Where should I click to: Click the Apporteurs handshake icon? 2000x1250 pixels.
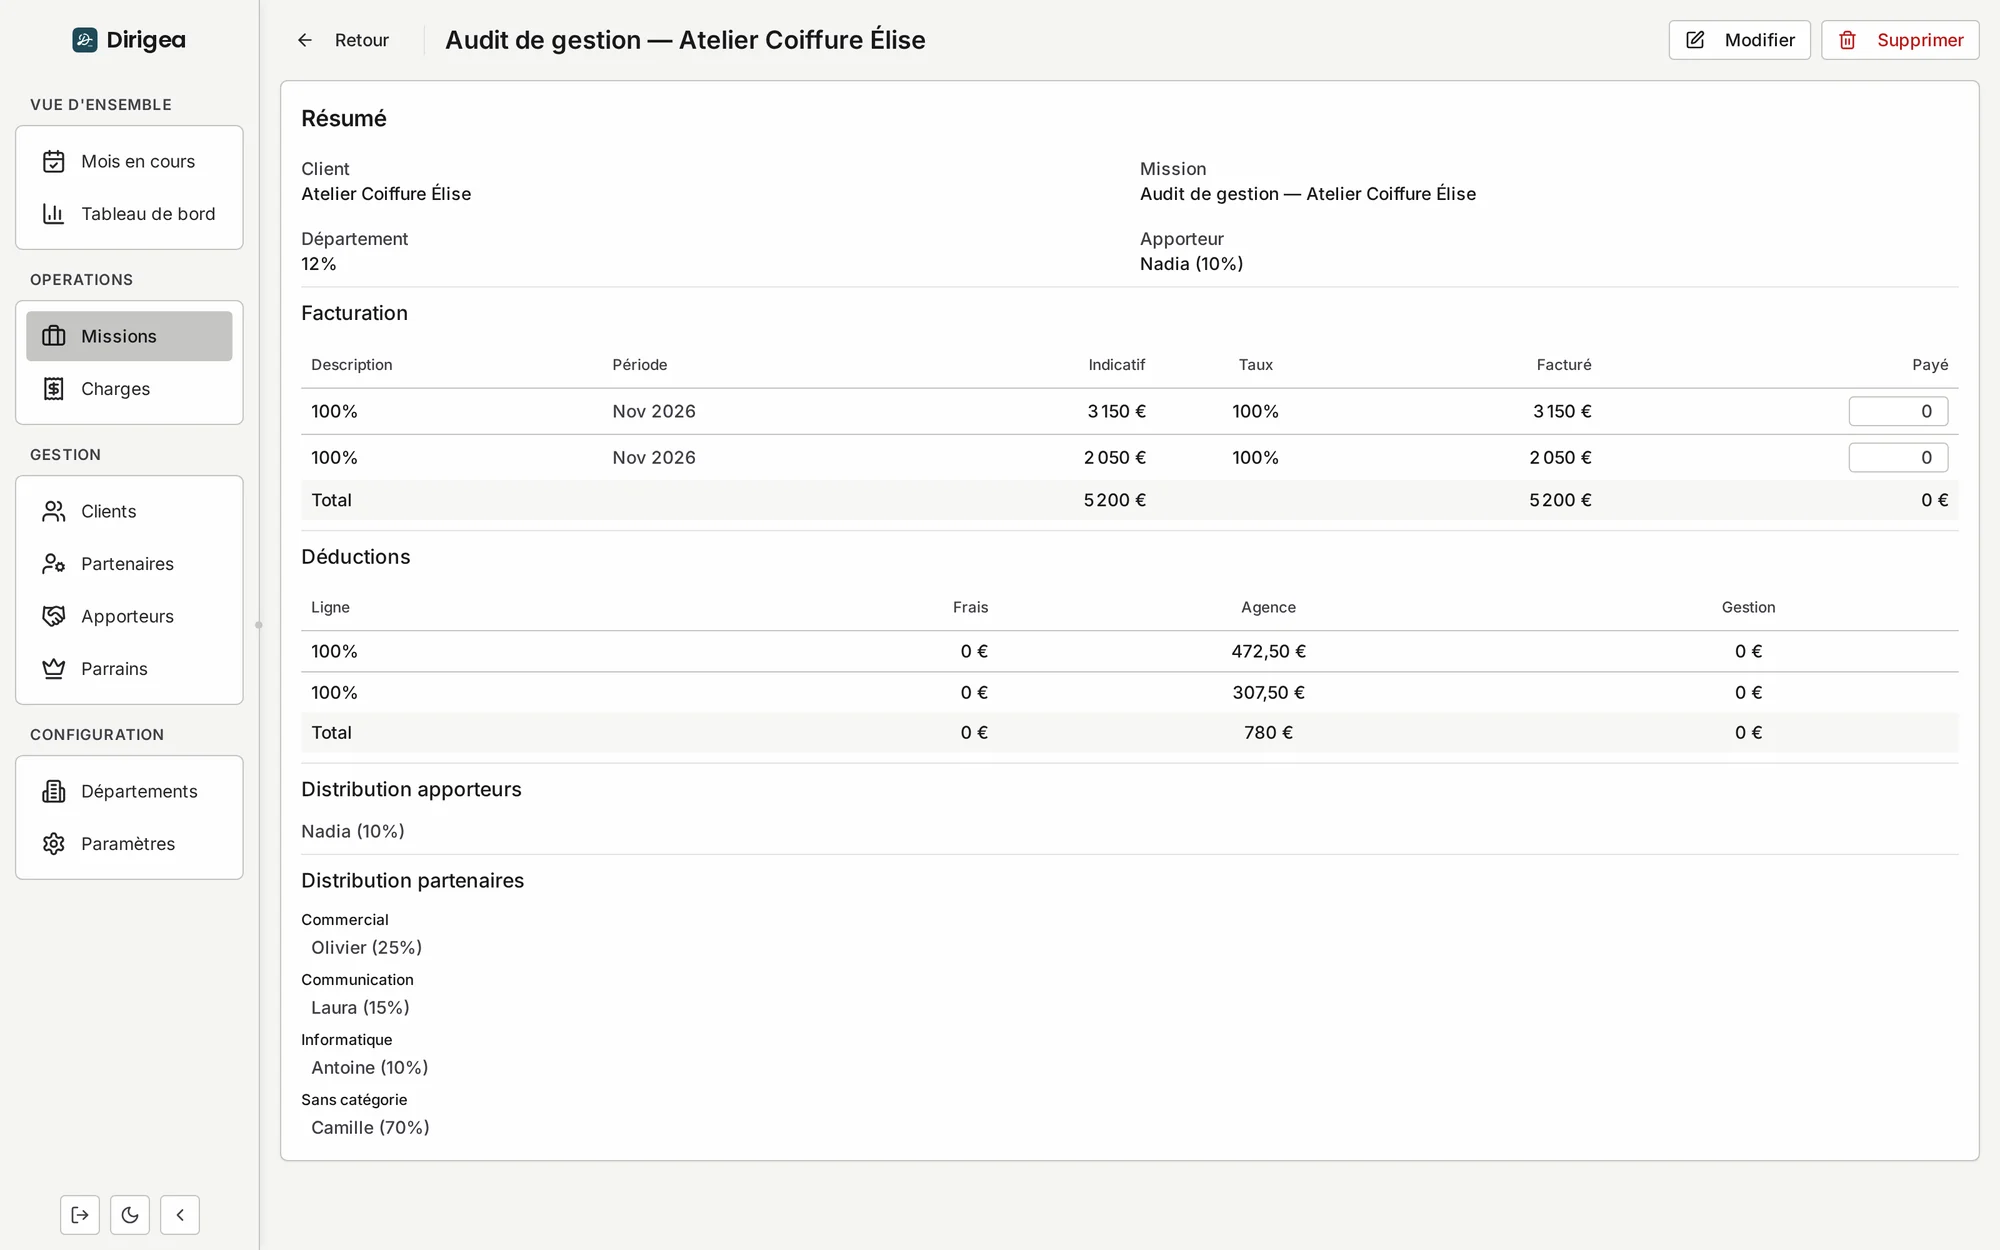[54, 616]
